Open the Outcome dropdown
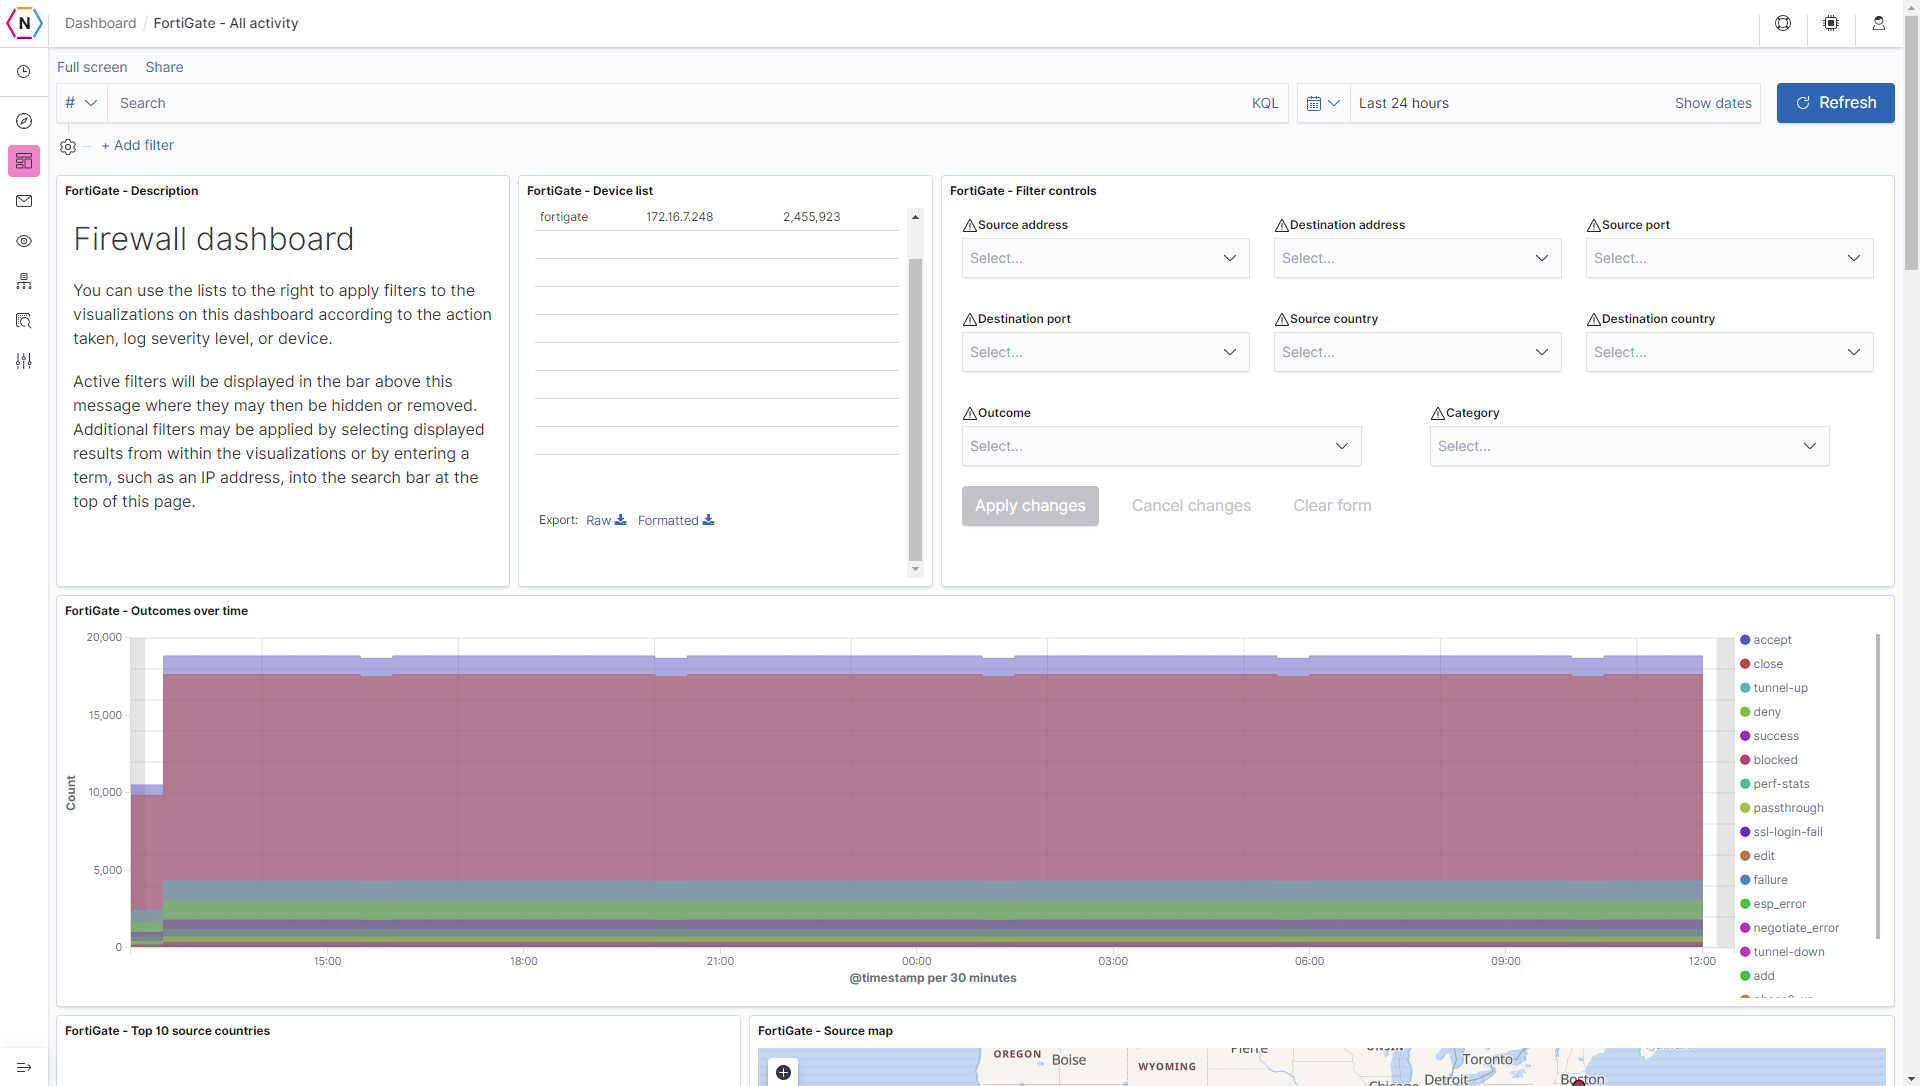 [x=1161, y=446]
